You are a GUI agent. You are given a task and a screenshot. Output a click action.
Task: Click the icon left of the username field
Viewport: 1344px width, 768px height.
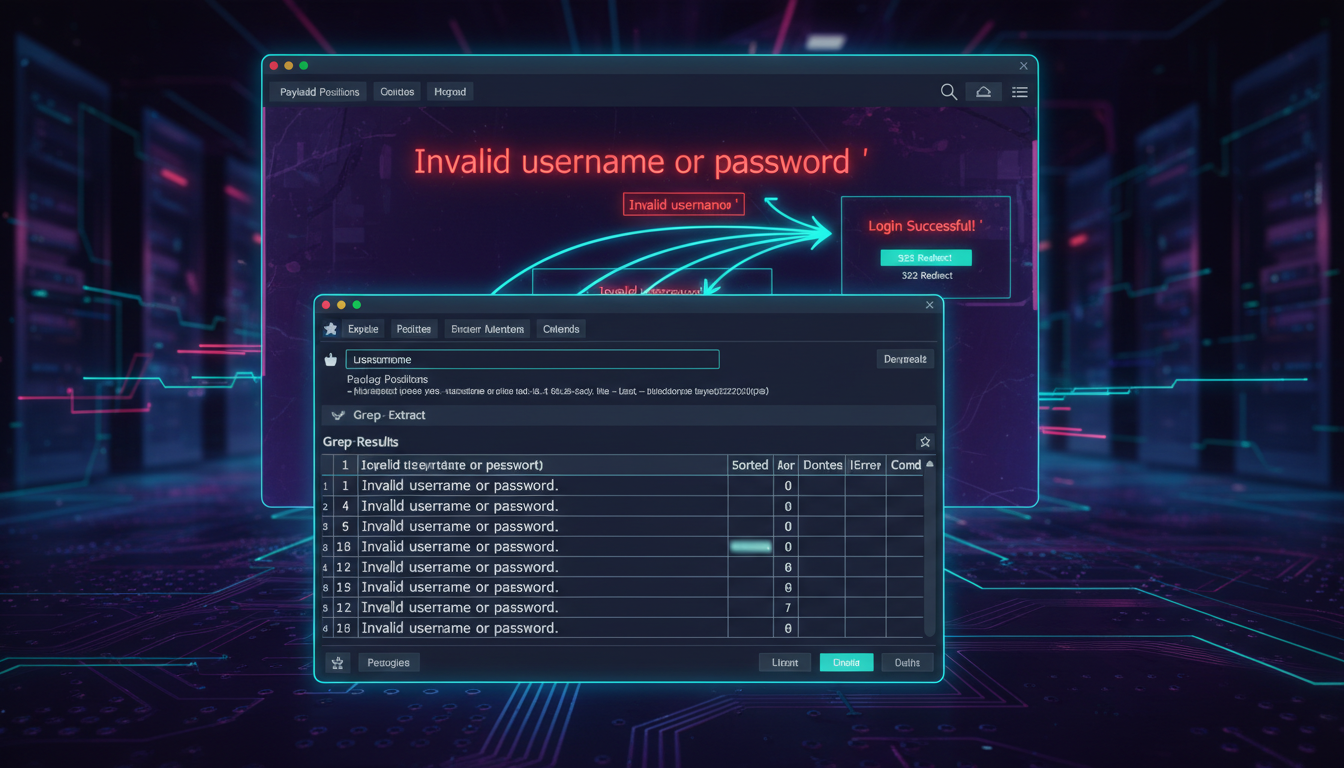click(331, 360)
